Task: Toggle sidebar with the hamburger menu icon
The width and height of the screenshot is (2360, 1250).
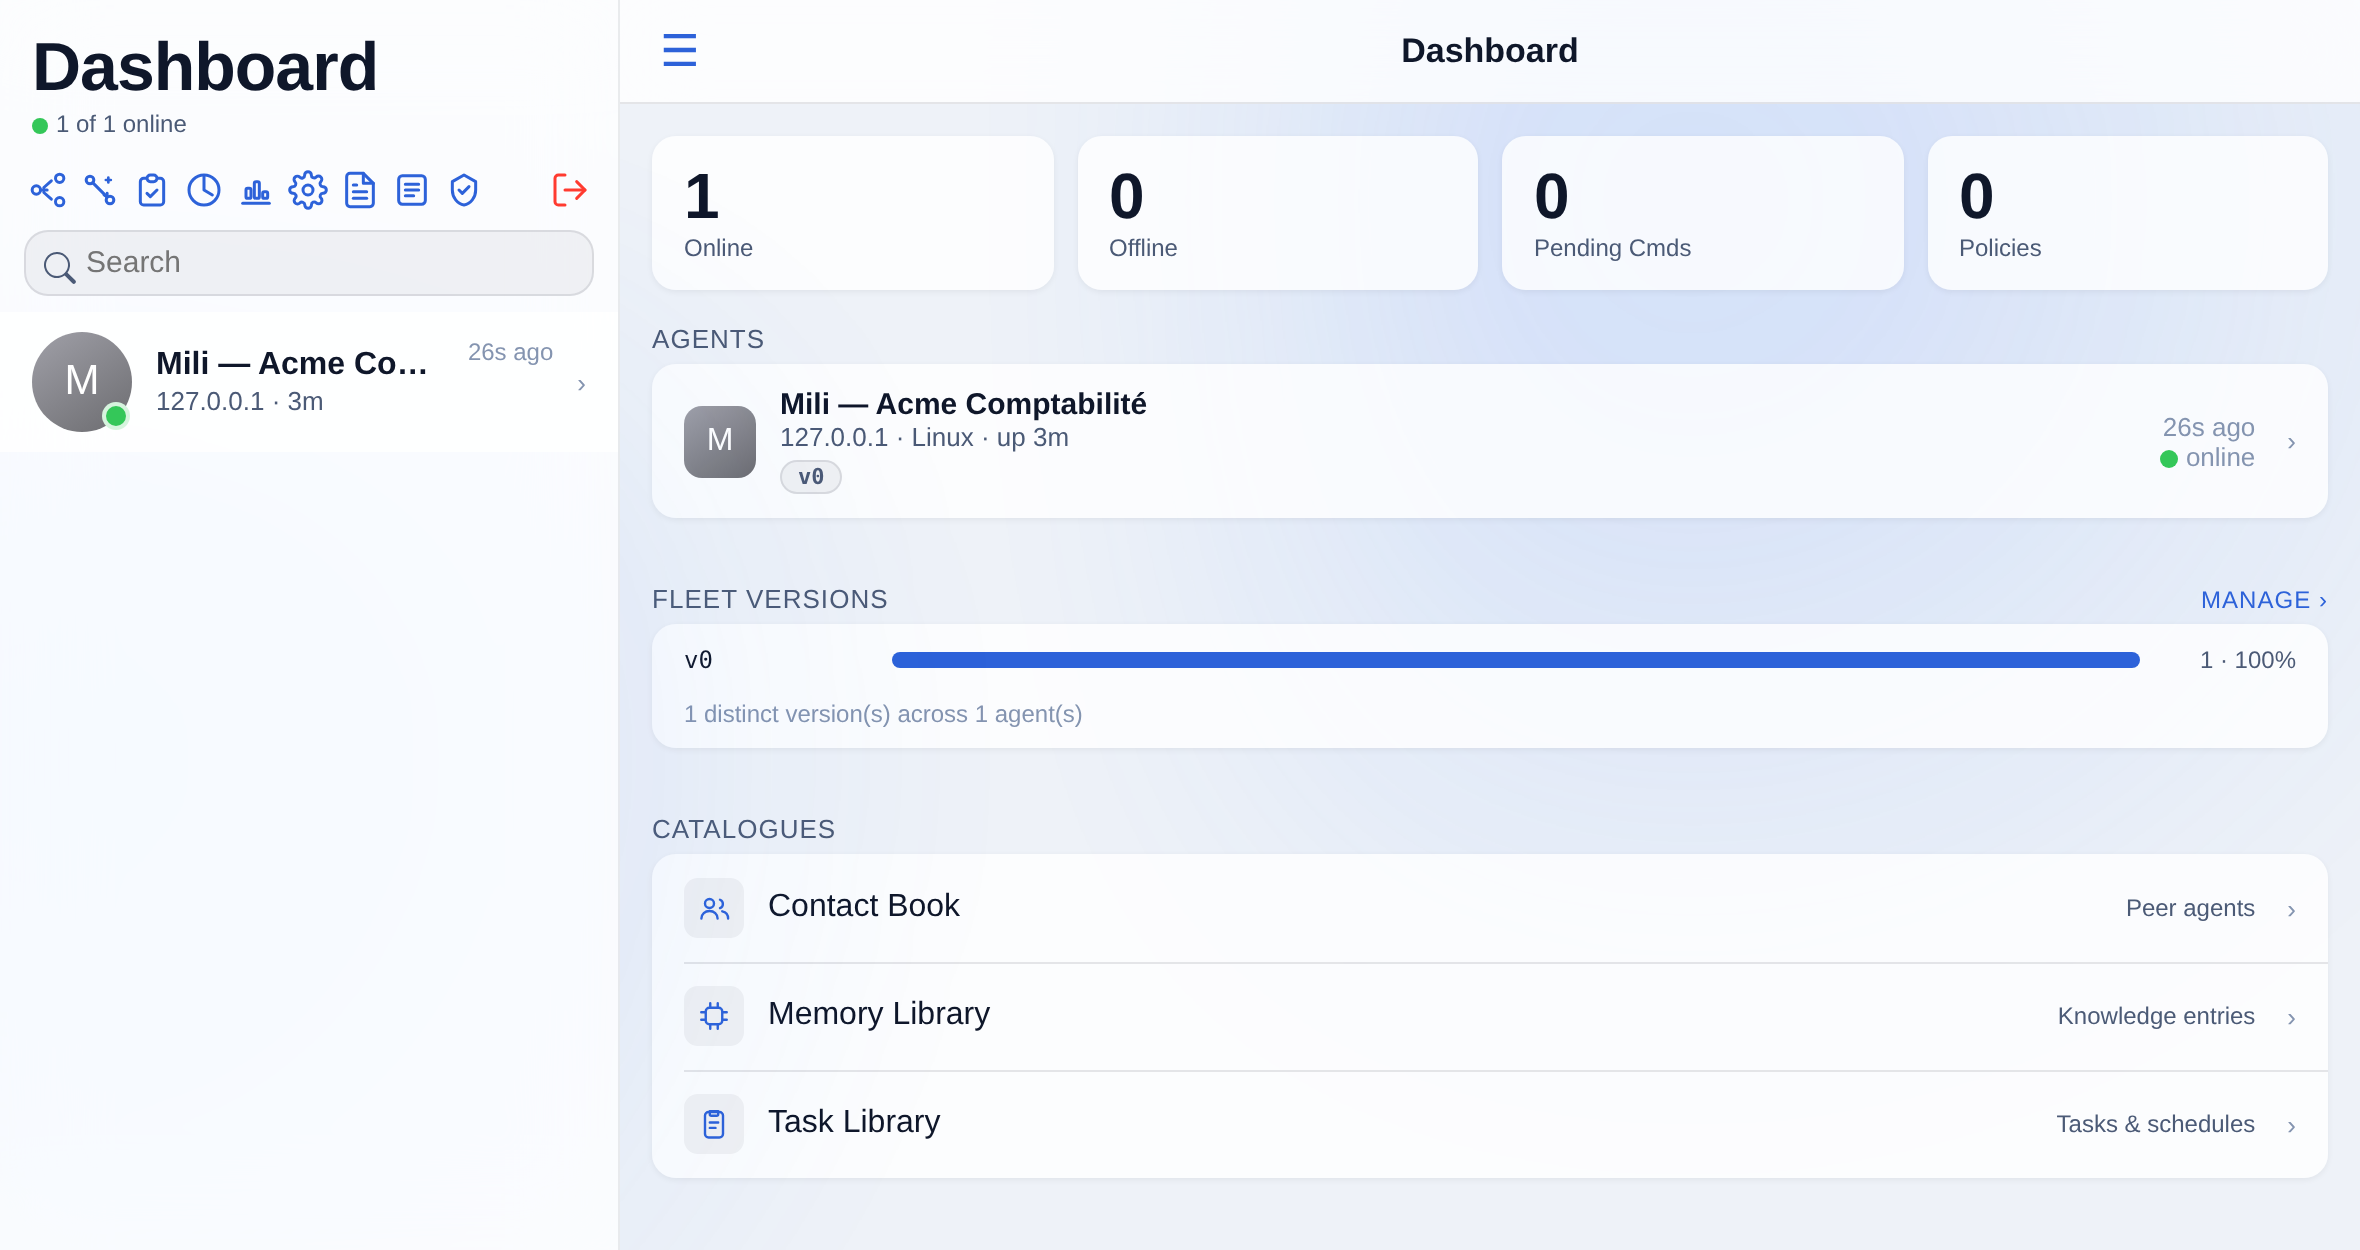Action: pyautogui.click(x=680, y=50)
